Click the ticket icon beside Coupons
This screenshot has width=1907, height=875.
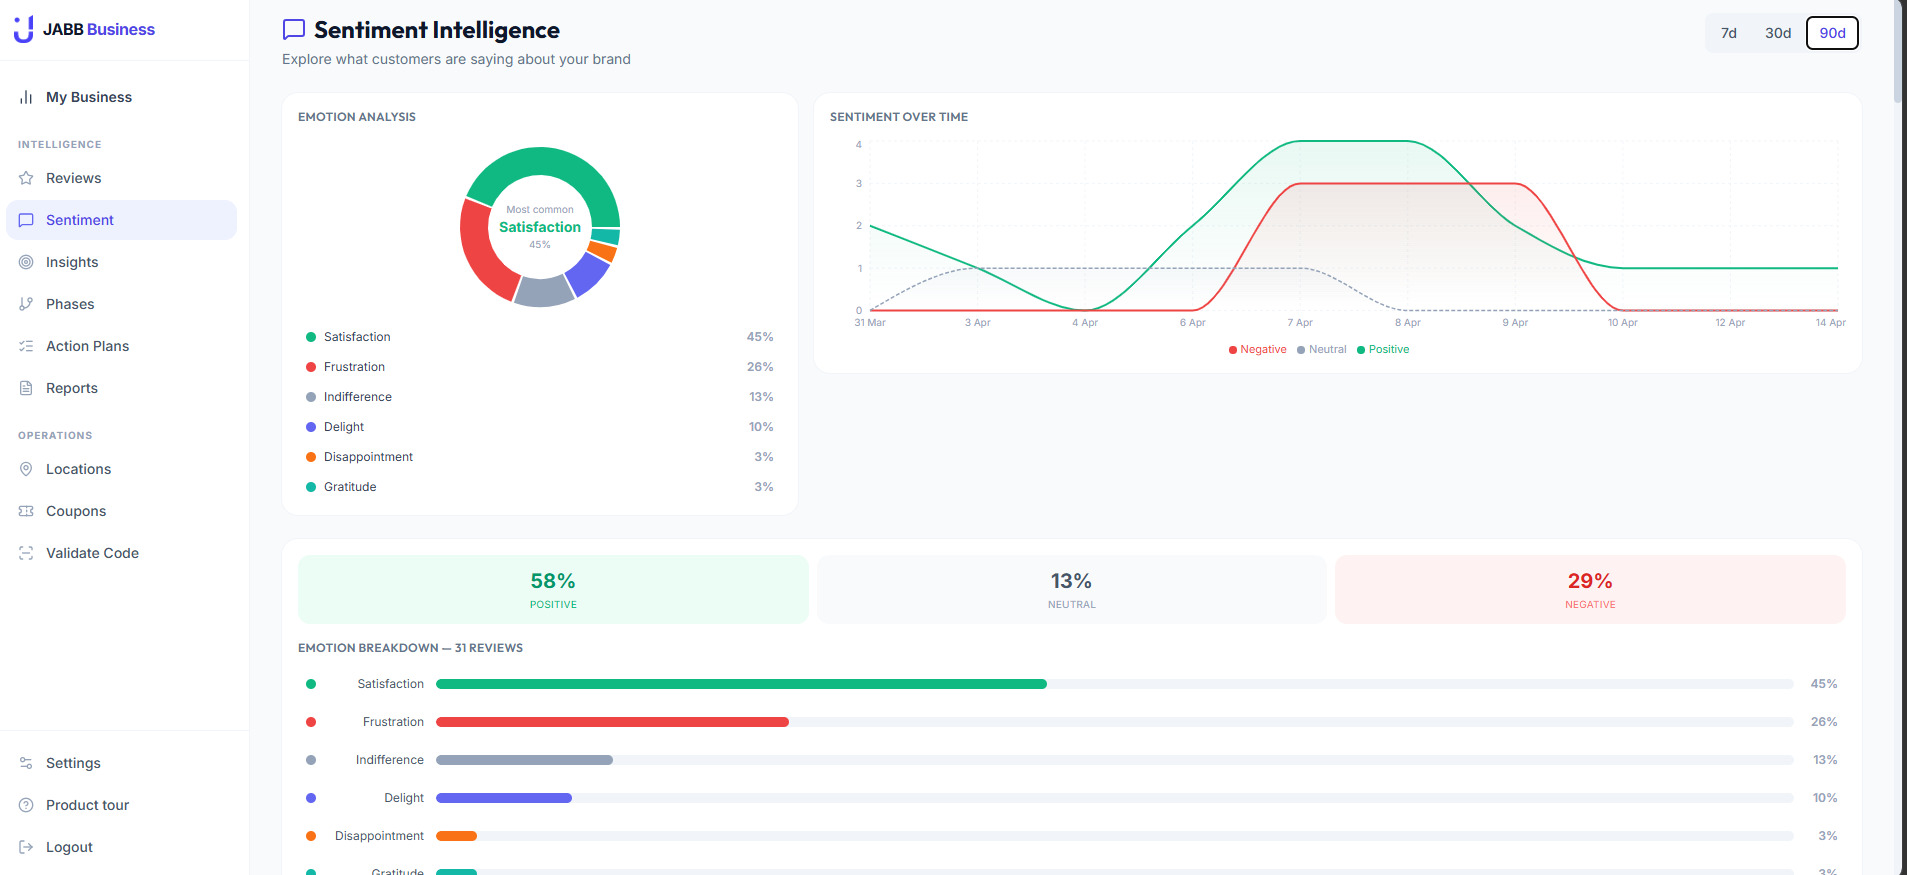[26, 511]
